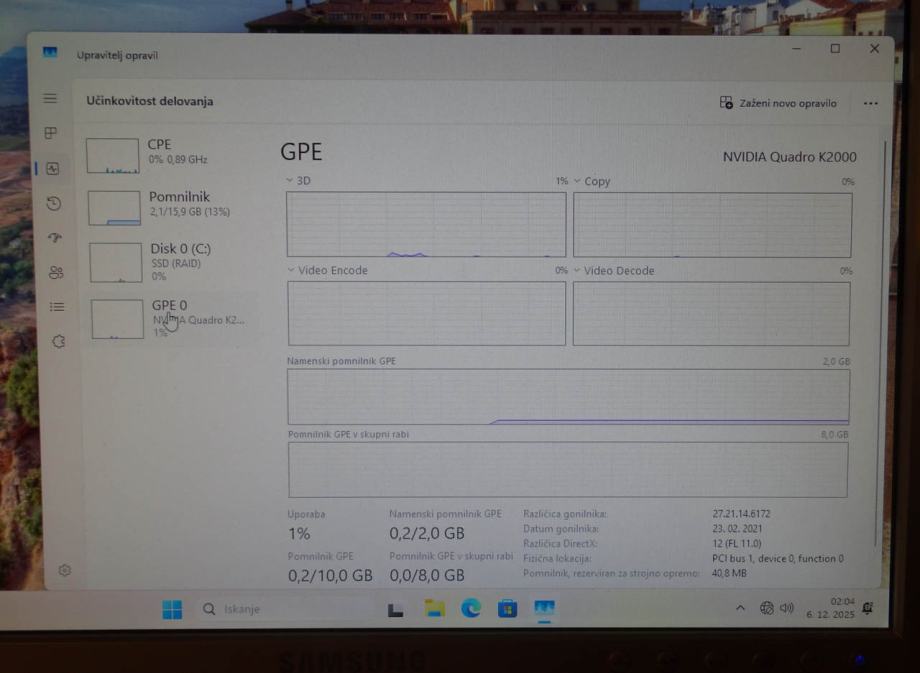Click the 0,2/2,0 GB dedicated memory value
920x673 pixels.
[427, 533]
